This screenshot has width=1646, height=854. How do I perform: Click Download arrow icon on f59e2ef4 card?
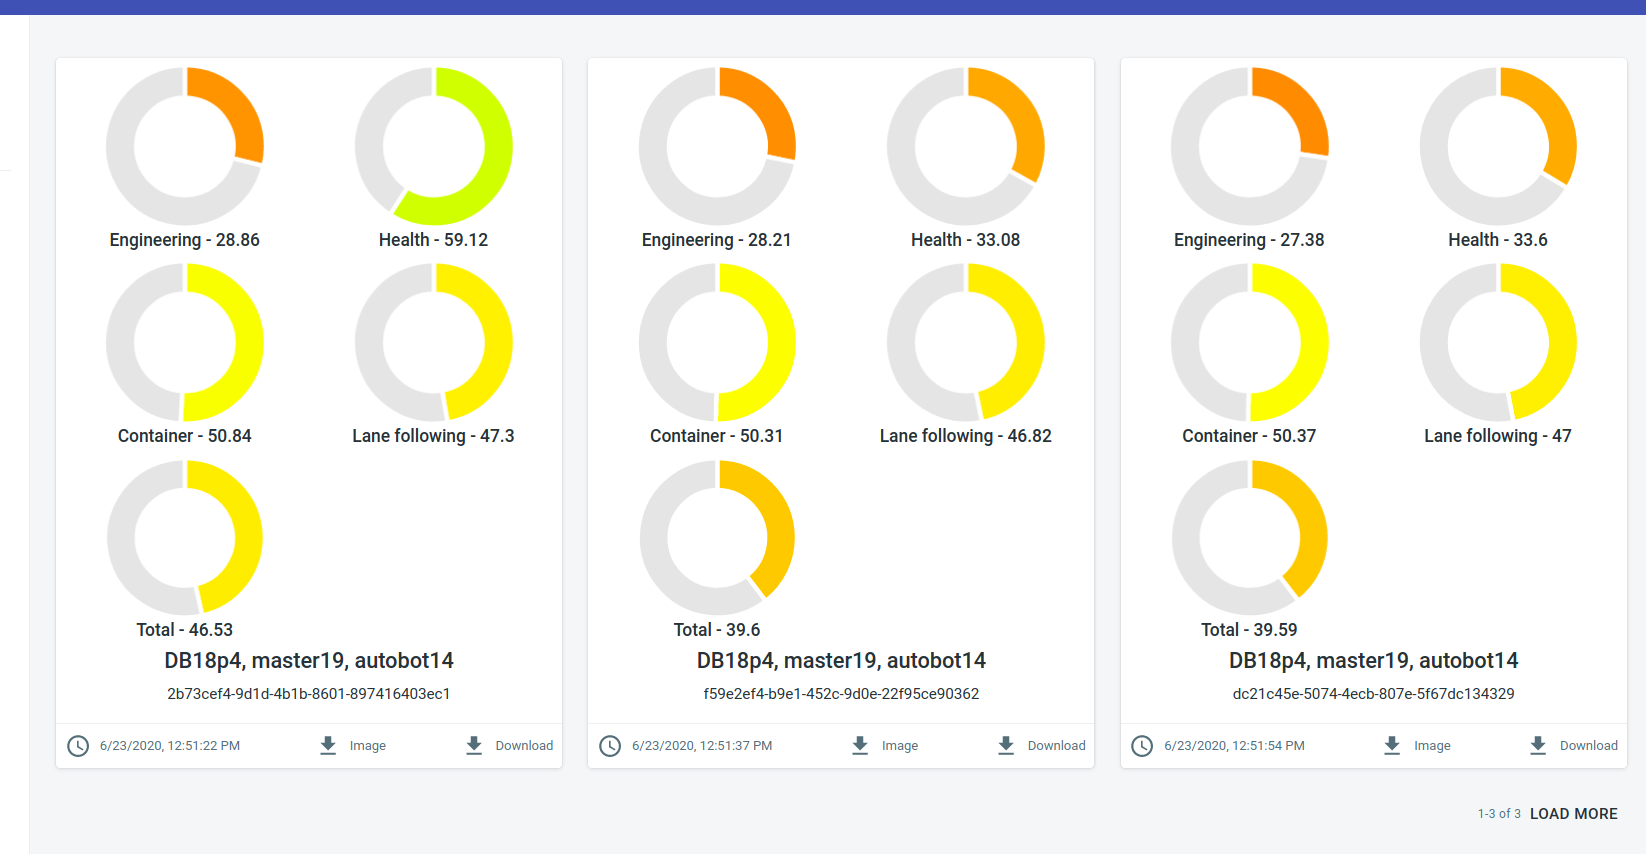click(1006, 746)
